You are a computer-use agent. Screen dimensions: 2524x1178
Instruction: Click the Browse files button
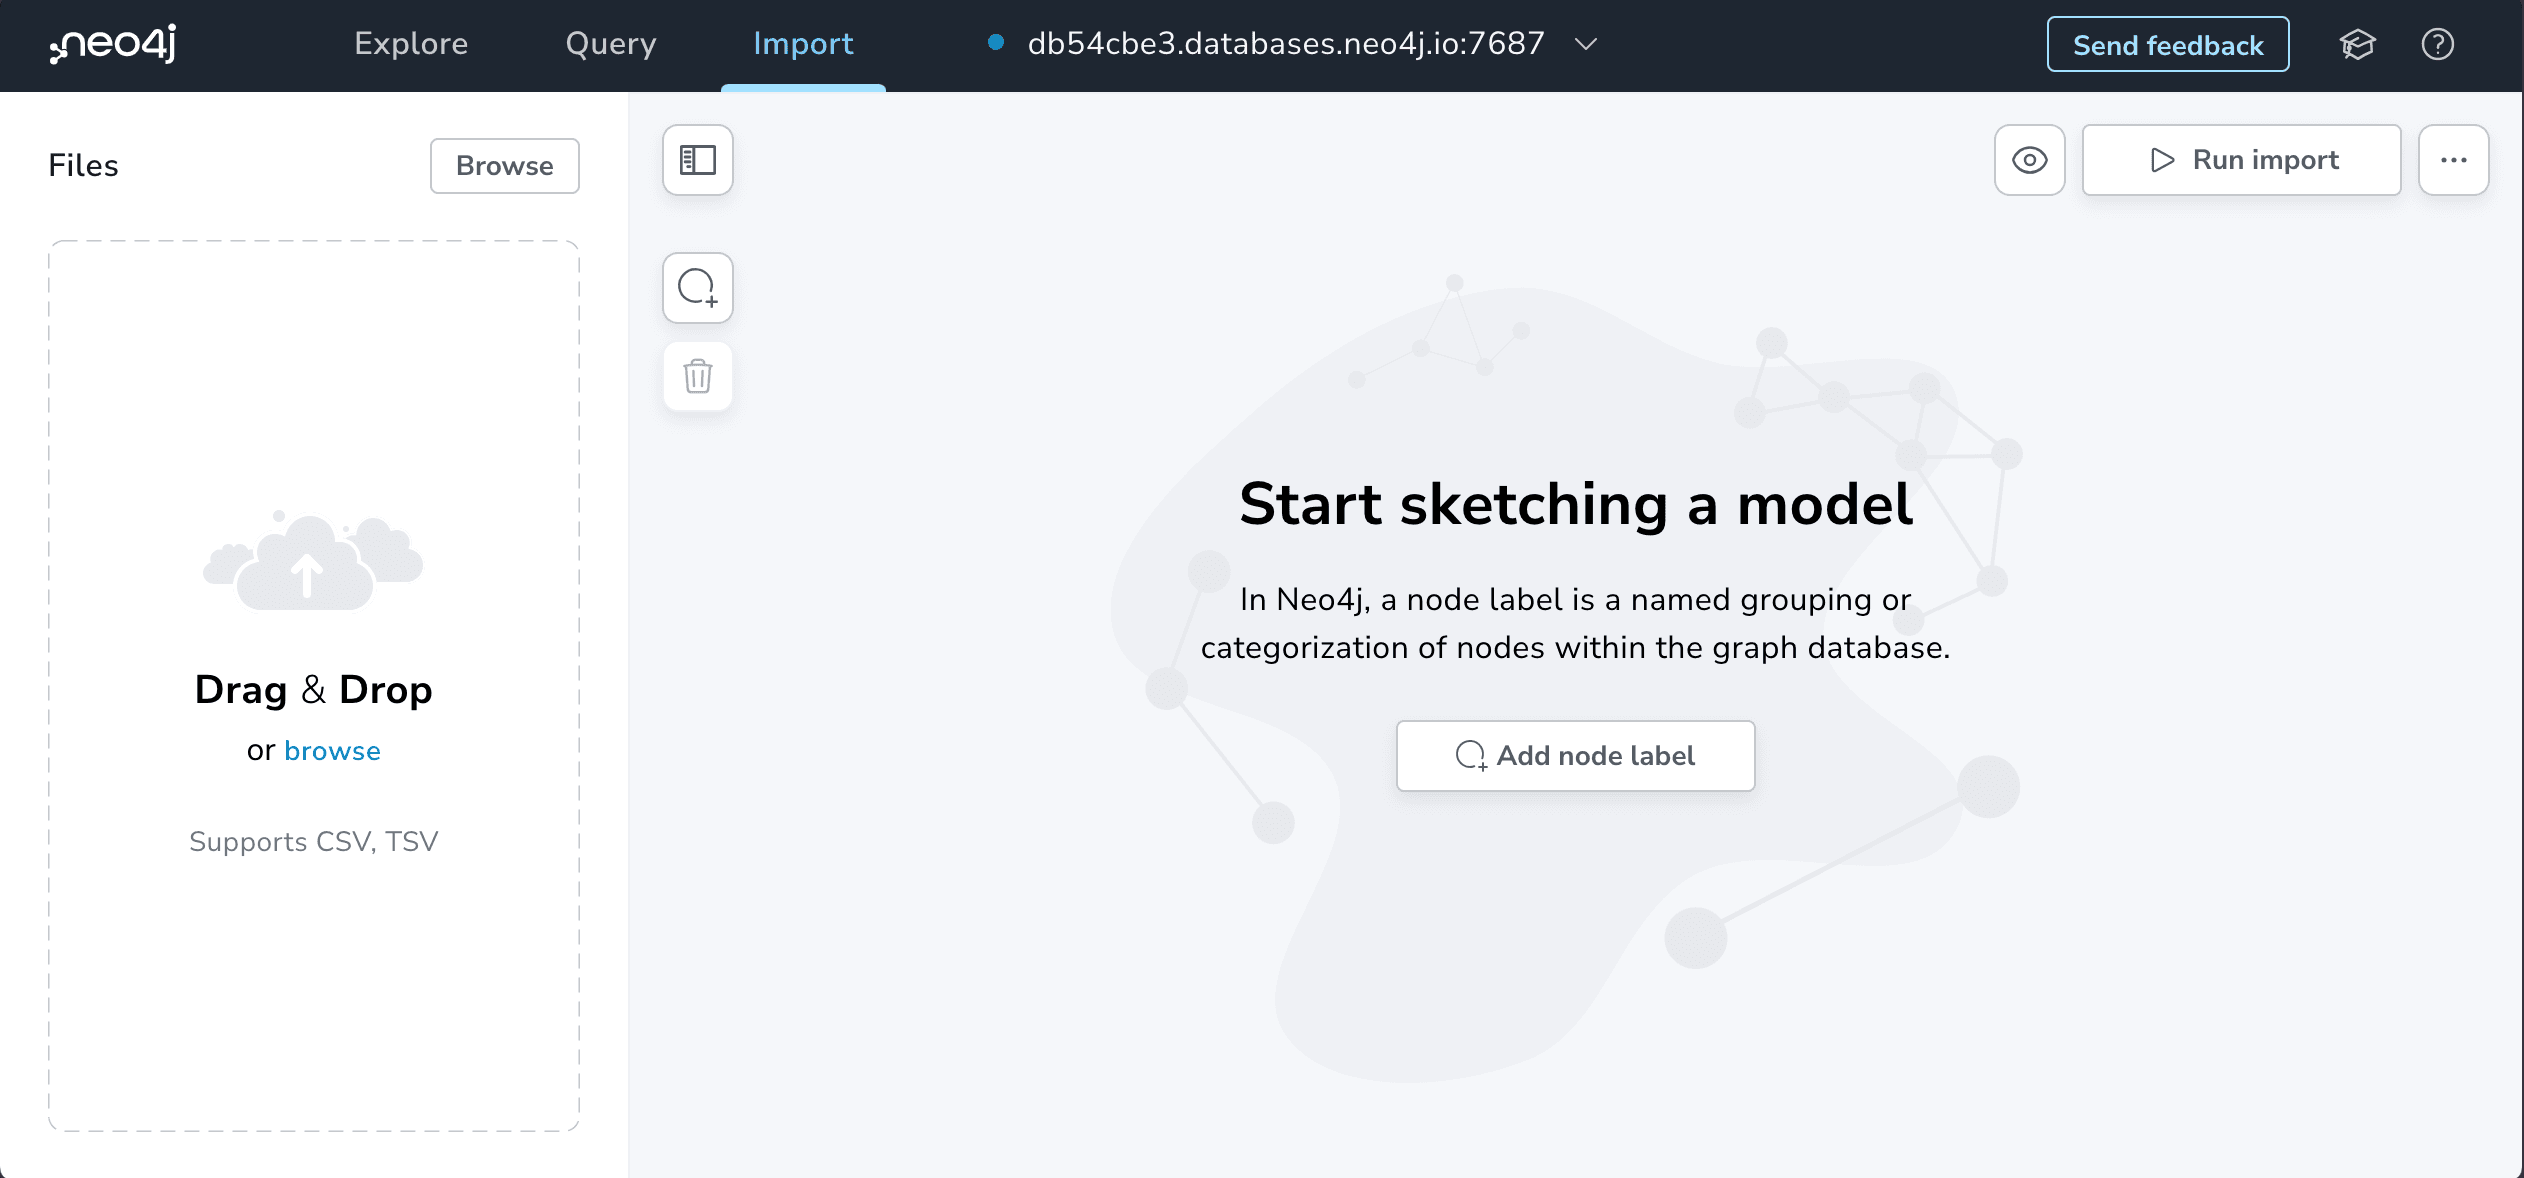coord(505,166)
